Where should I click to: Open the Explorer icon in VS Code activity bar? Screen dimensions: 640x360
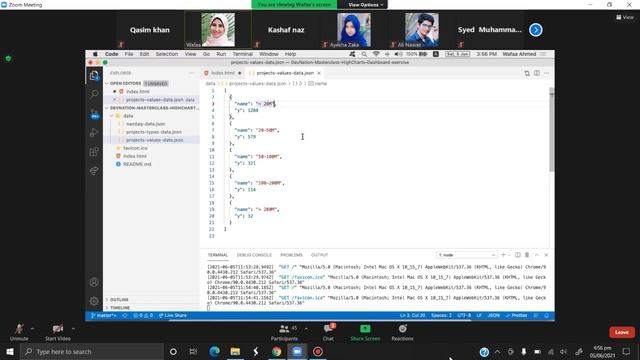94,76
